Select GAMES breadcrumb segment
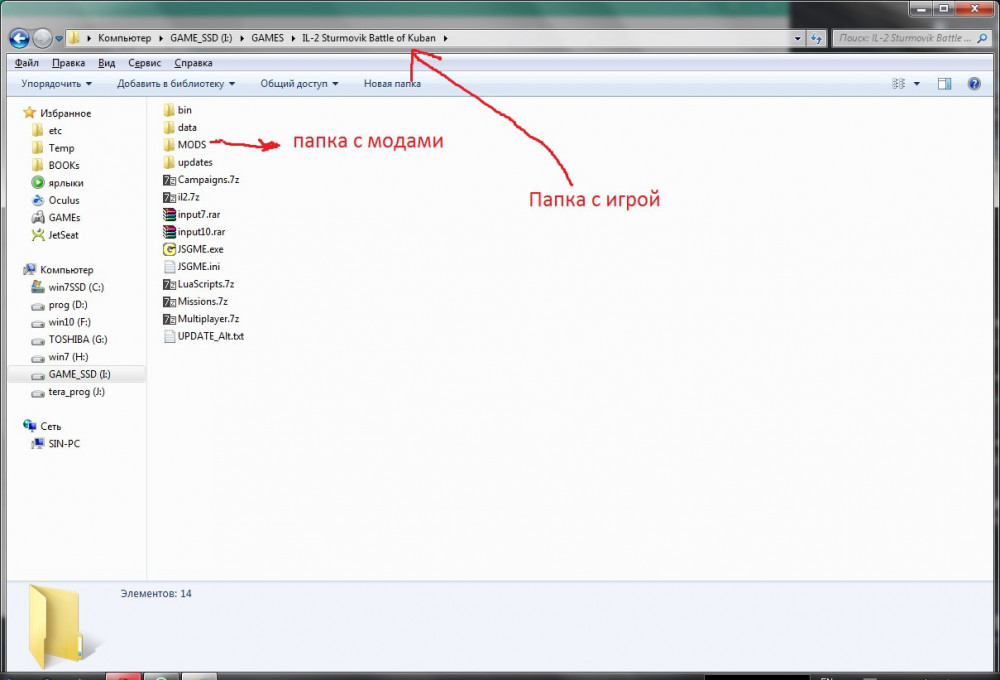This screenshot has height=680, width=1000. [267, 38]
